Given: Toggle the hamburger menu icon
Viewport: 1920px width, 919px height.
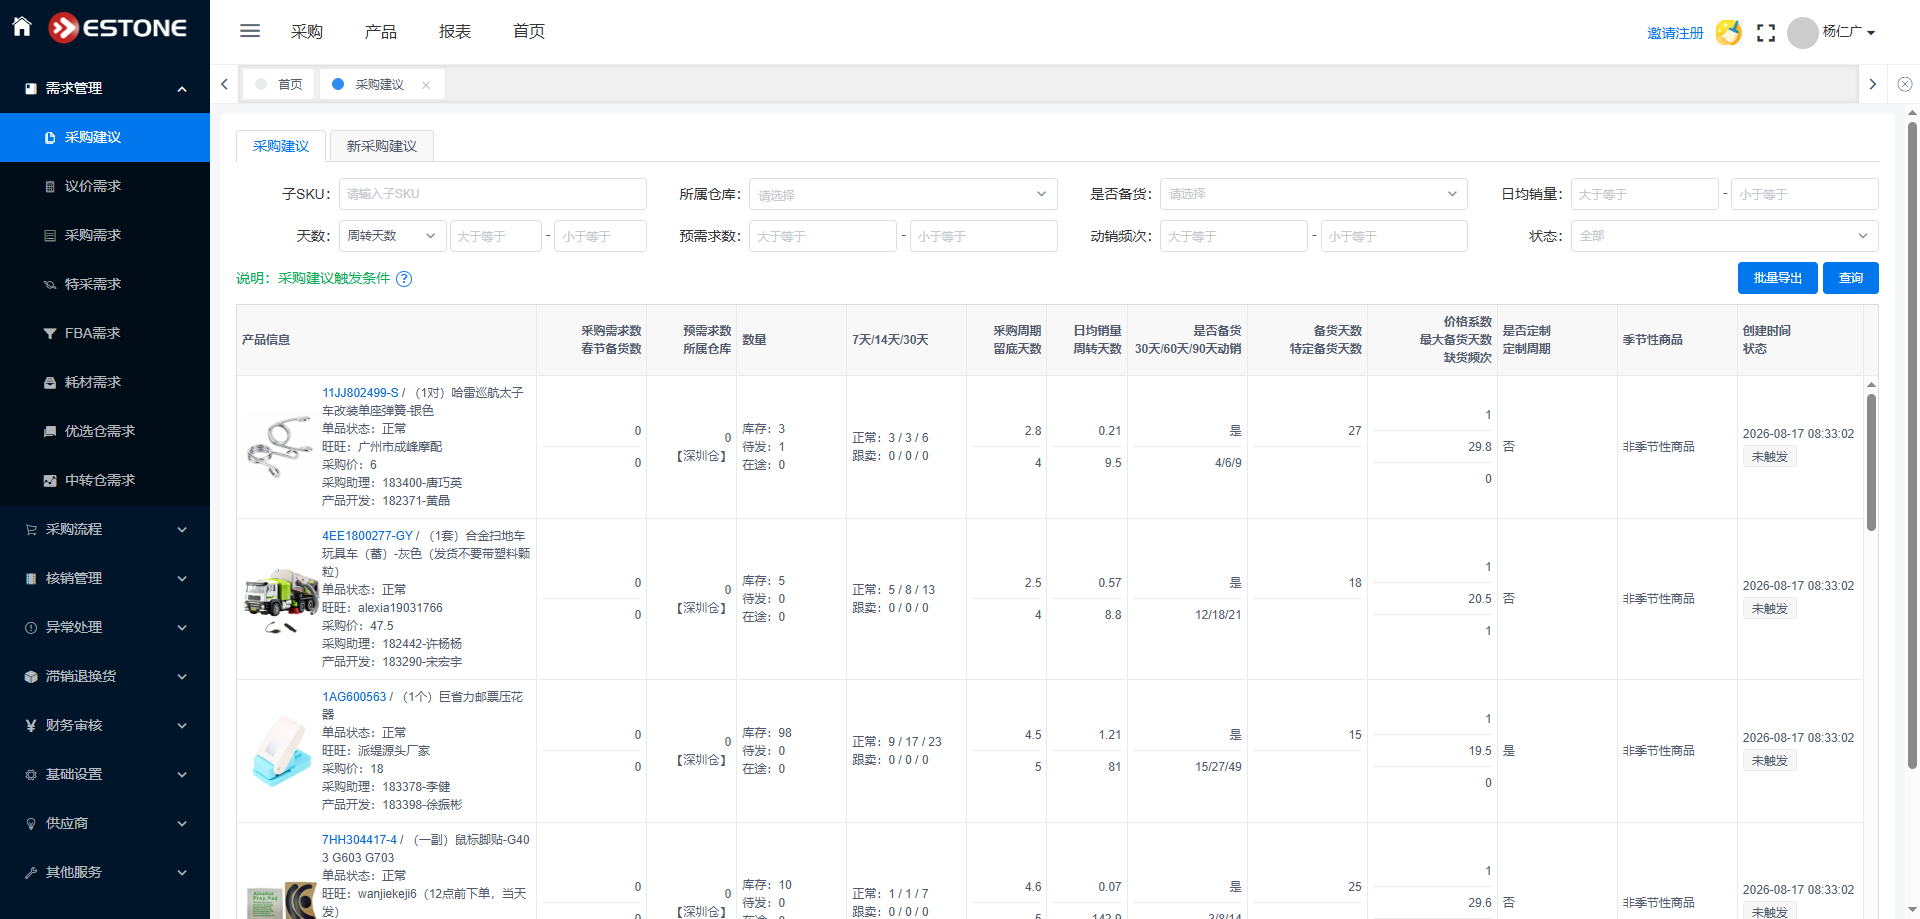Looking at the screenshot, I should (250, 31).
